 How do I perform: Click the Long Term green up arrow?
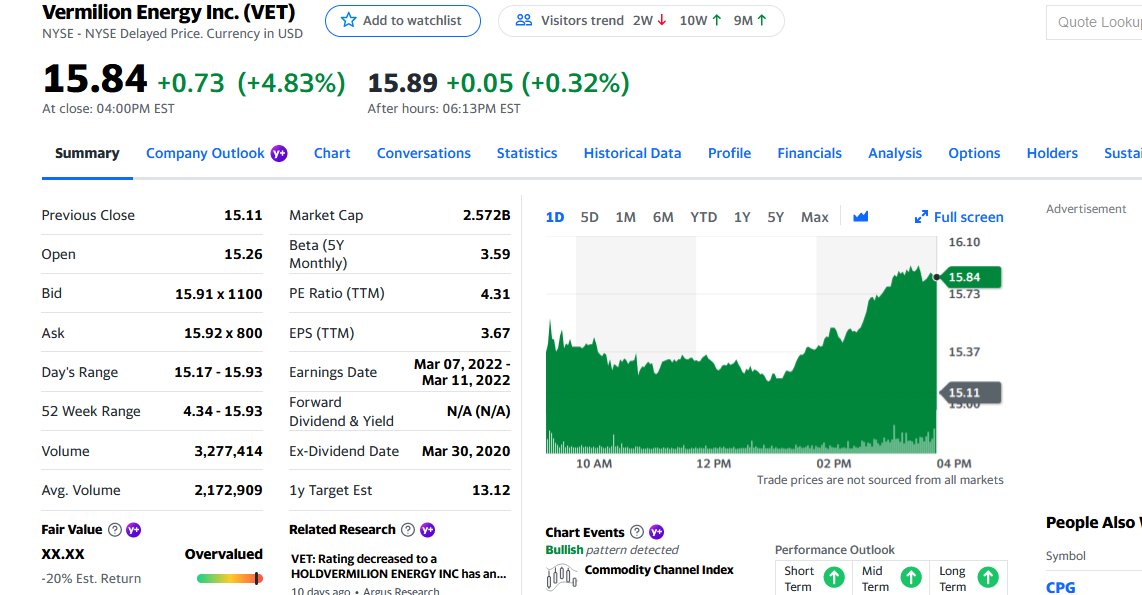coord(988,578)
